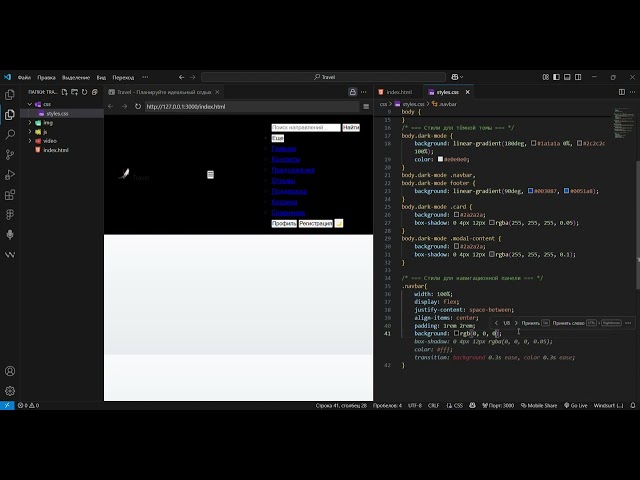Select index.html file in explorer
640x480 pixels.
[62, 150]
